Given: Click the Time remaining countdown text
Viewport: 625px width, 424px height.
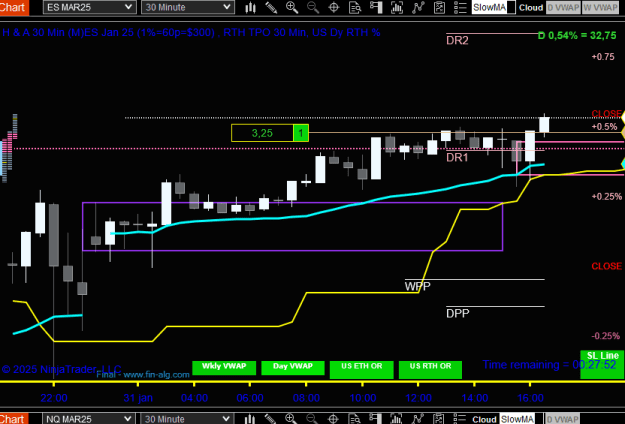Looking at the screenshot, I should [549, 365].
